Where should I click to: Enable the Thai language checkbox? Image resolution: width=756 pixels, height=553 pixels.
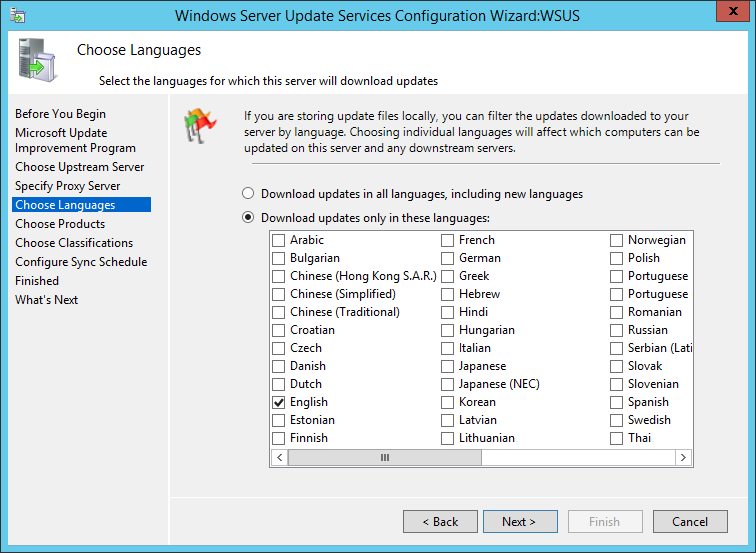coord(616,438)
